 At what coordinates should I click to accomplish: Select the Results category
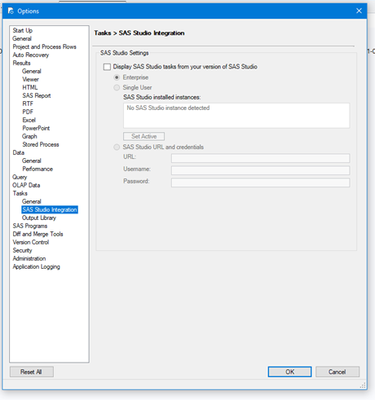click(x=22, y=63)
